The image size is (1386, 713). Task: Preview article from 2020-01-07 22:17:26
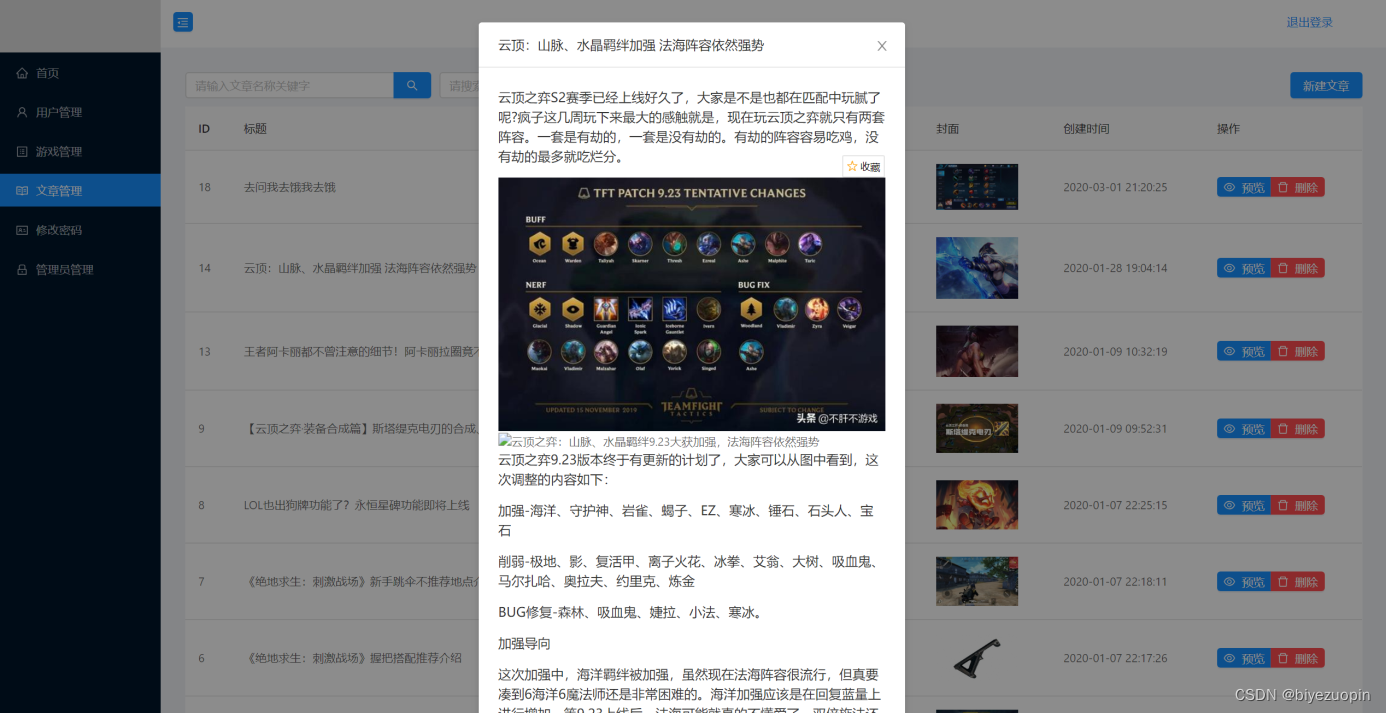pos(1243,658)
